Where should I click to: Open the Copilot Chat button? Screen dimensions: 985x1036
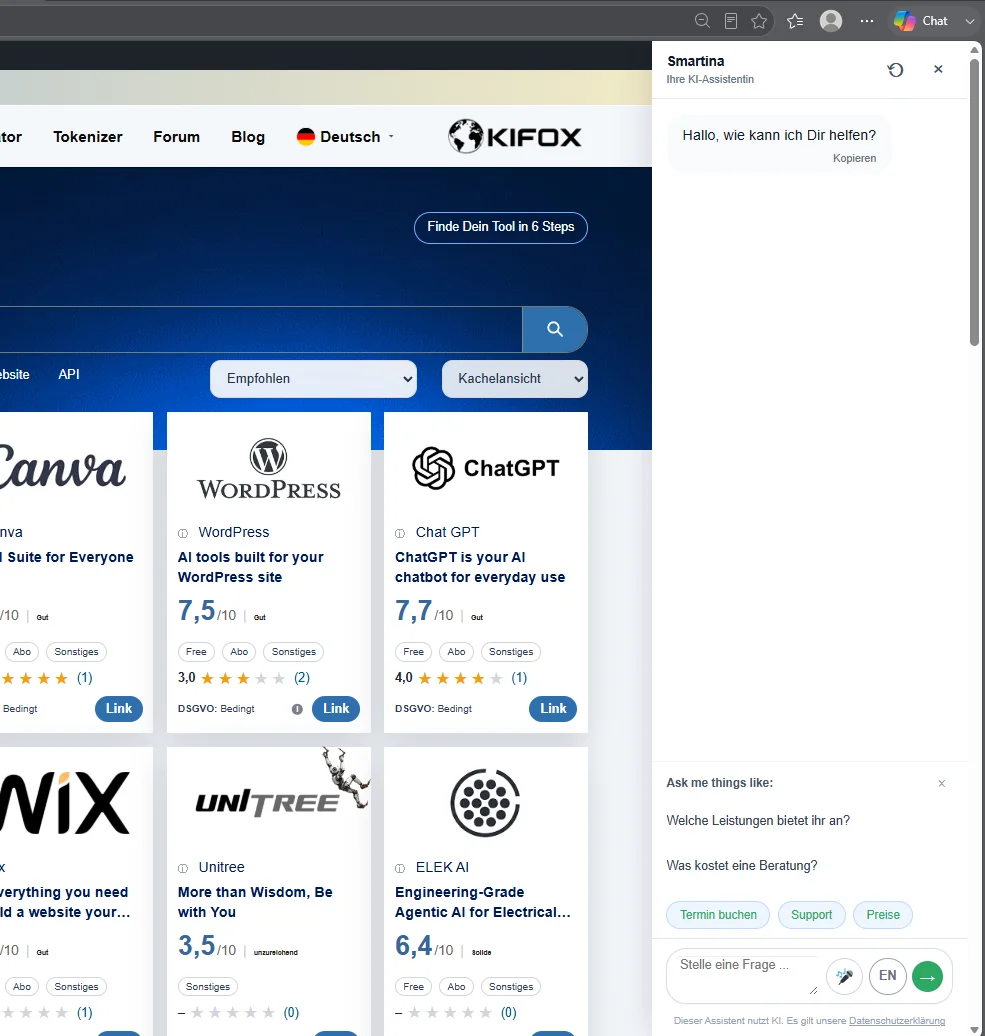tap(921, 21)
